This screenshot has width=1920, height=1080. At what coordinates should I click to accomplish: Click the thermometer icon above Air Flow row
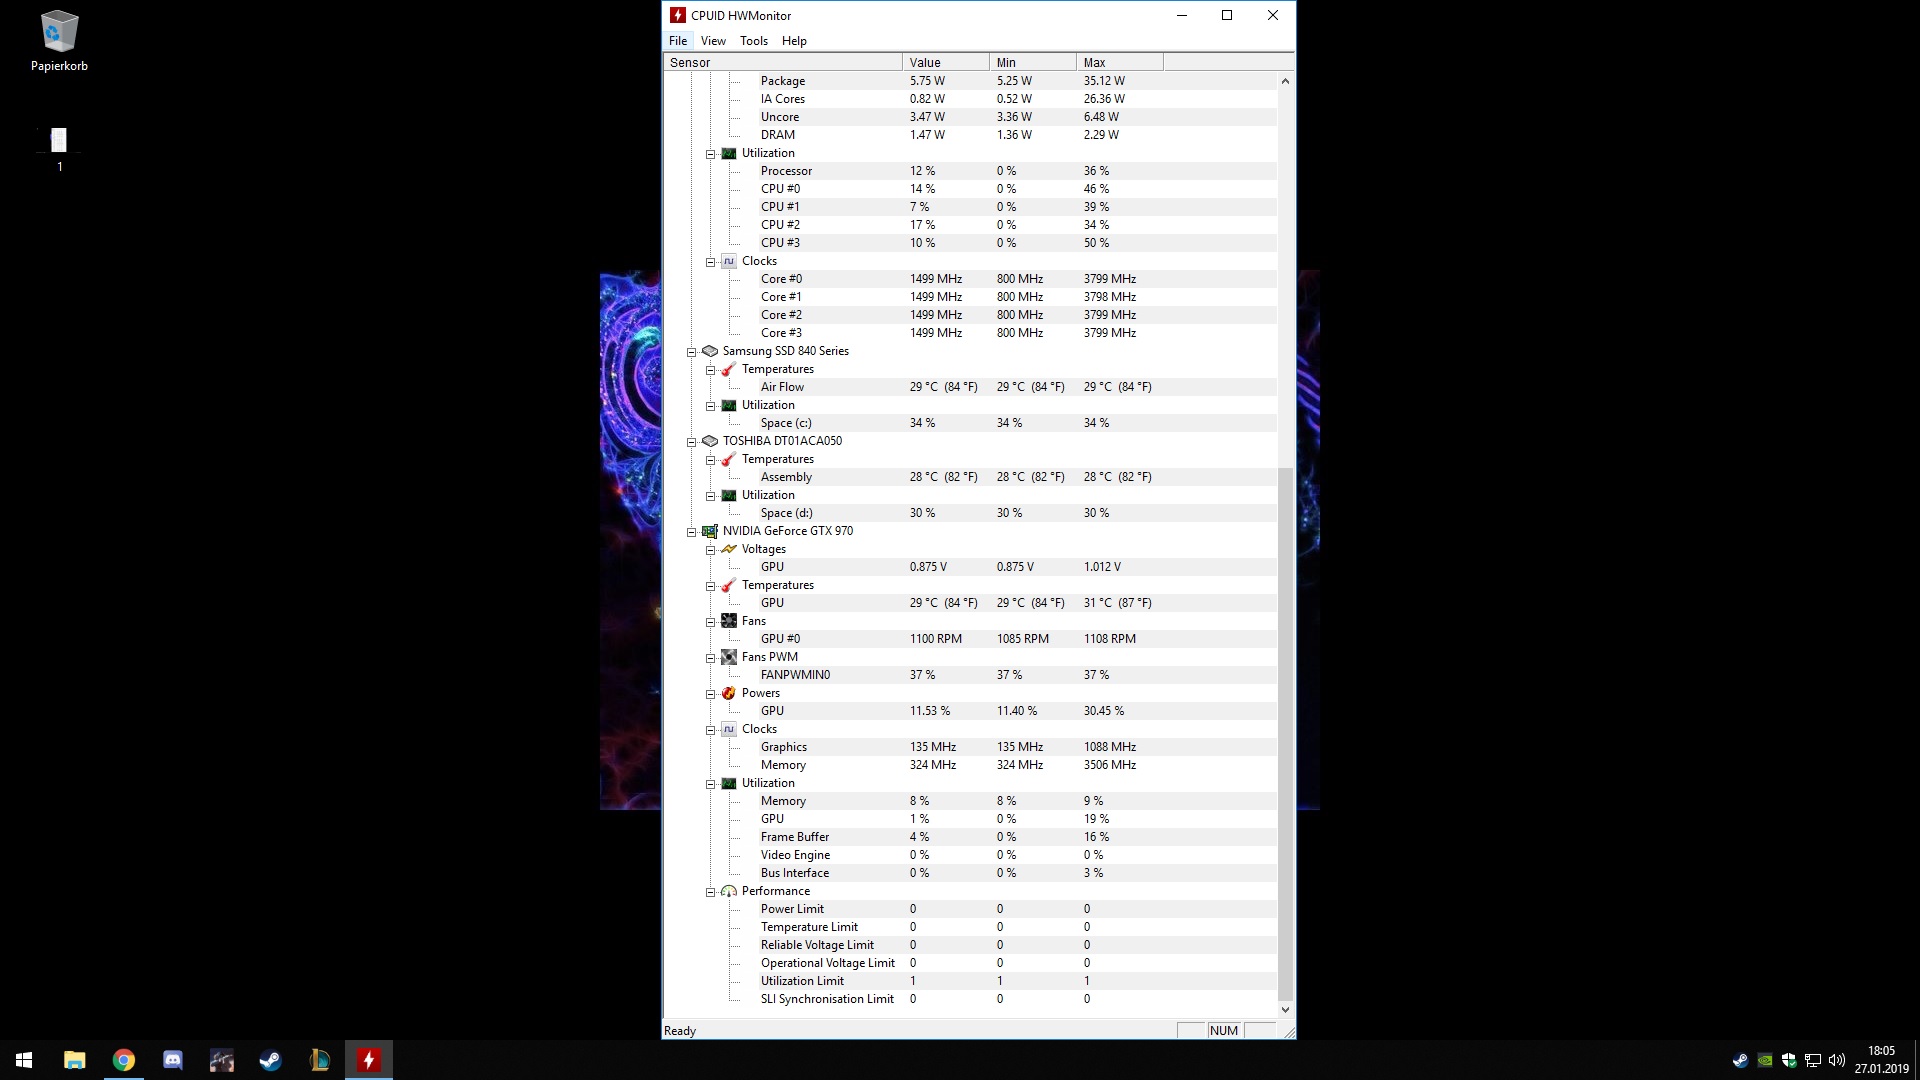[729, 369]
